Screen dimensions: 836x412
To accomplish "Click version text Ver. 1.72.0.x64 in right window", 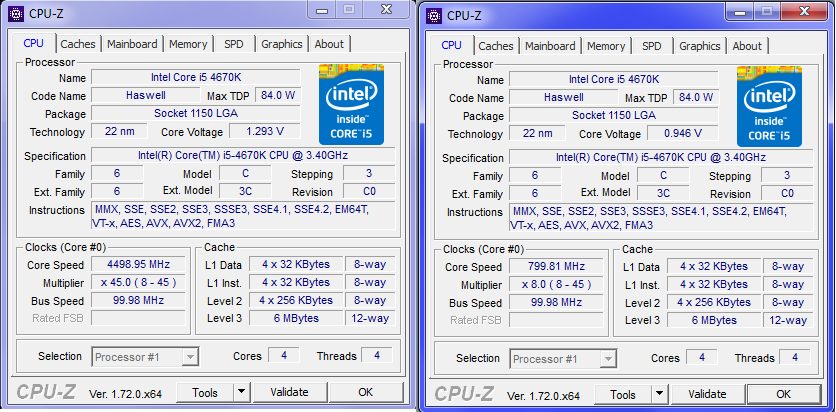I will click(x=543, y=396).
